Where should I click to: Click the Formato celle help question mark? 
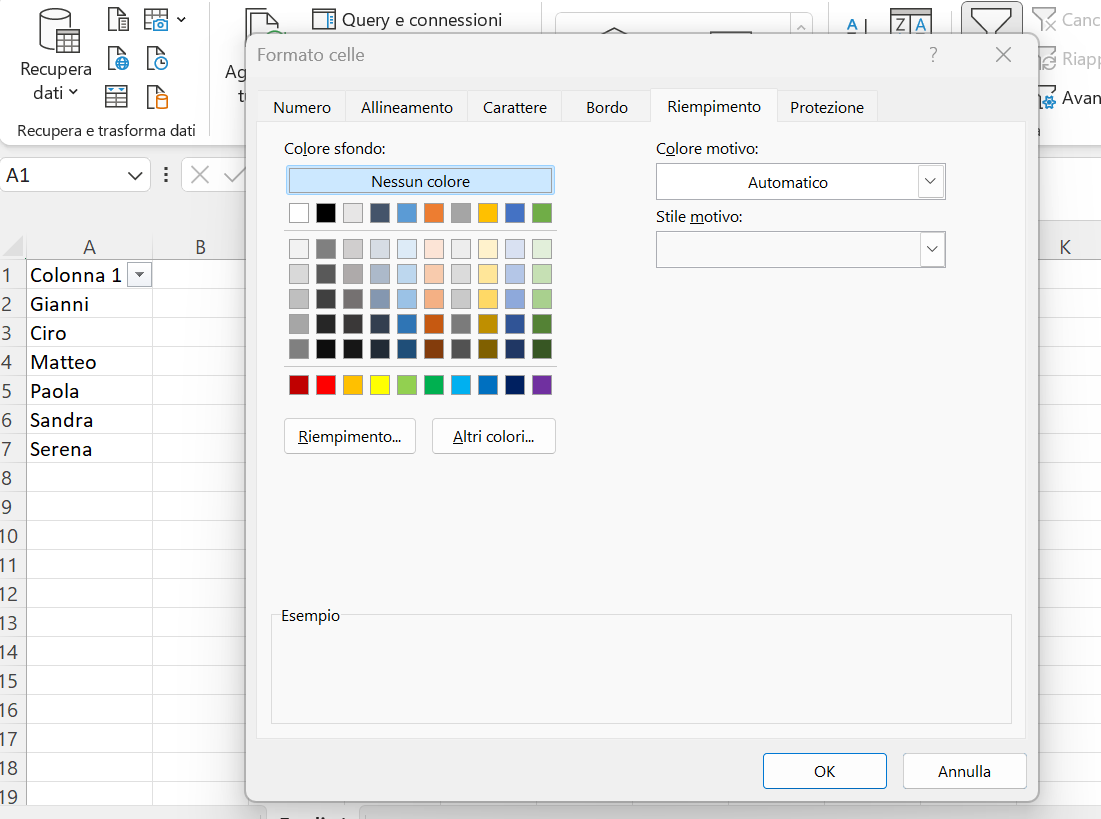coord(933,55)
